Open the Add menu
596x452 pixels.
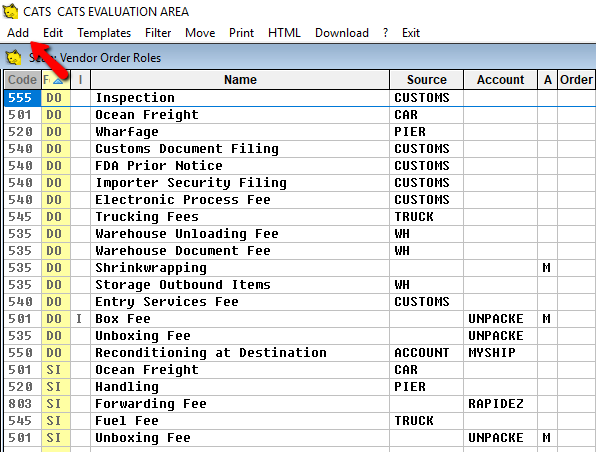18,33
